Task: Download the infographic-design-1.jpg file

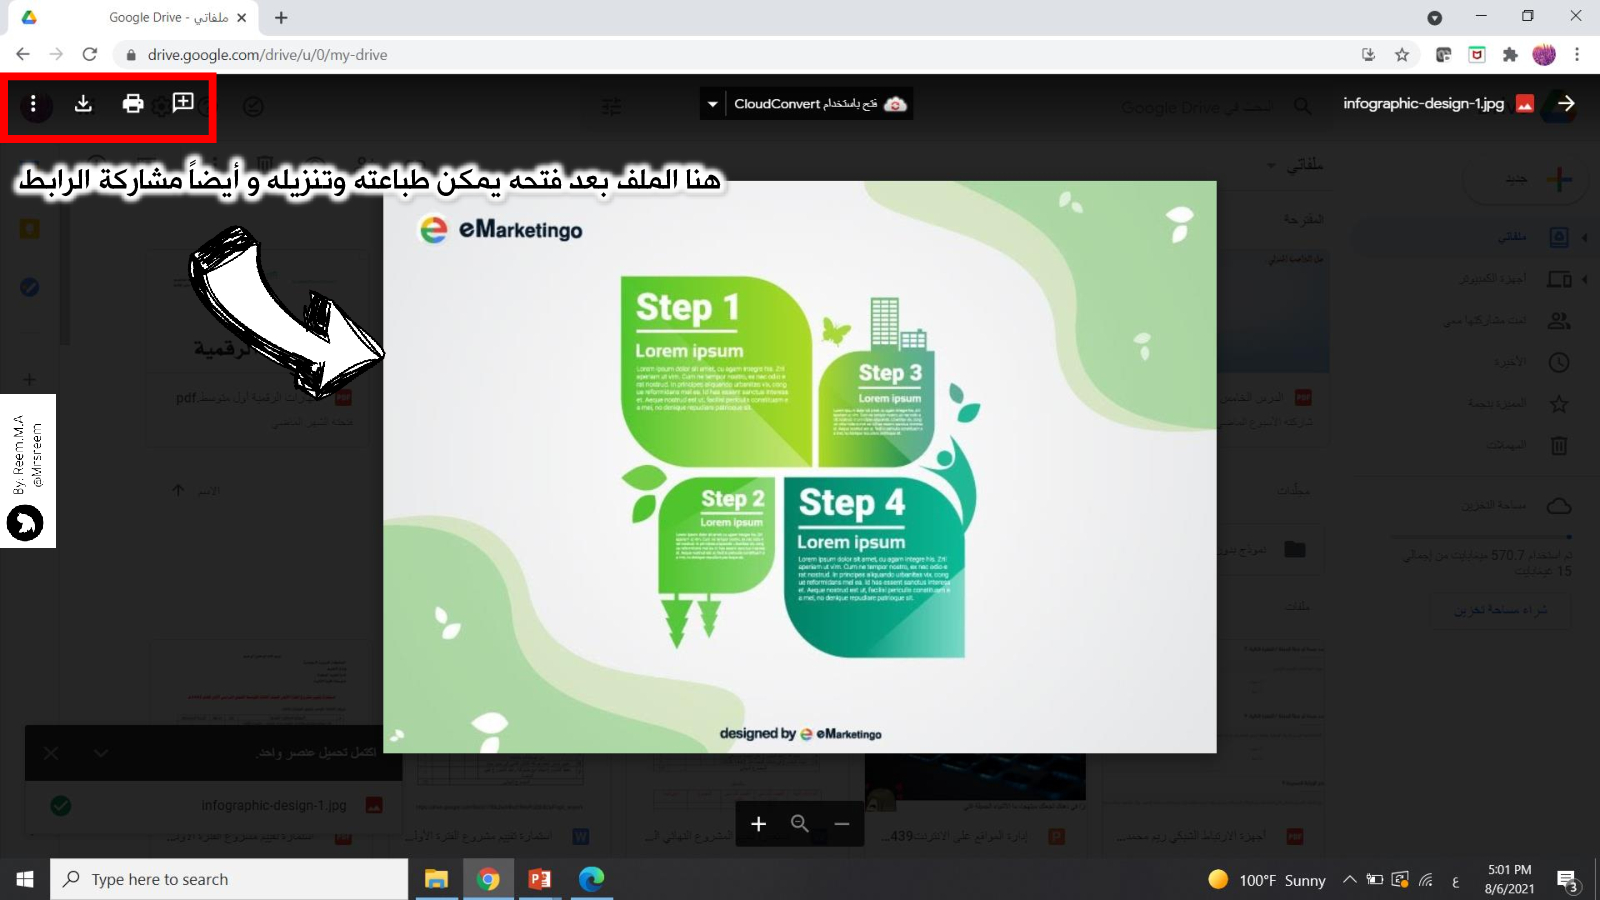Action: [x=83, y=104]
